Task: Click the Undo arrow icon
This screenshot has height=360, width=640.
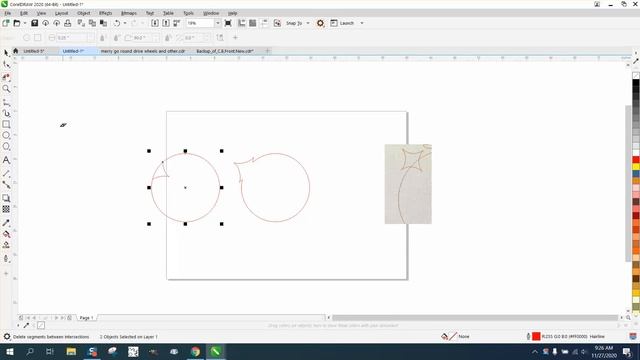Action: point(117,23)
